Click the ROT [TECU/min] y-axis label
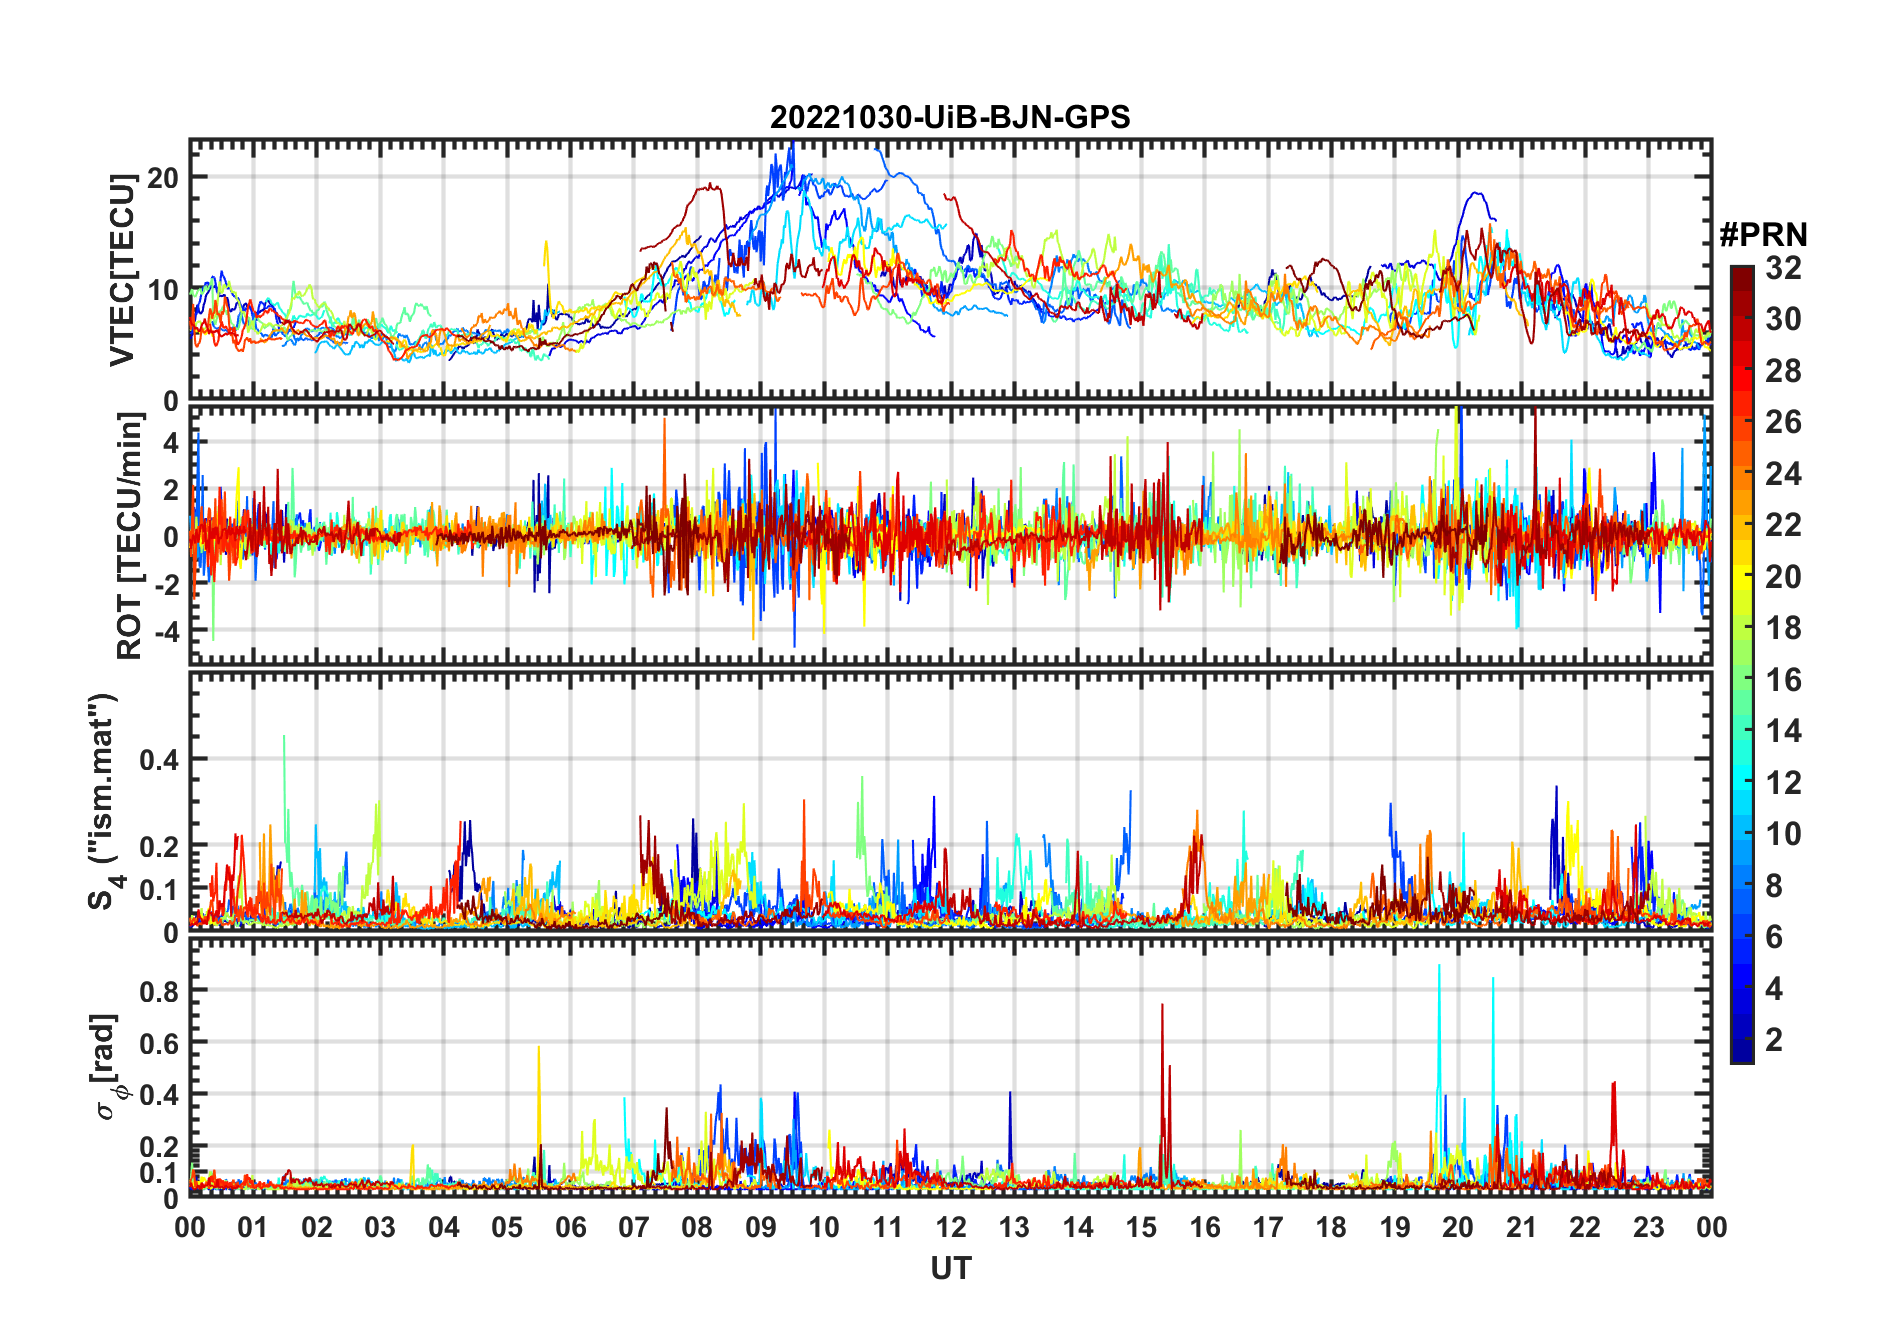Image resolution: width=1902 pixels, height=1330 pixels. 129,536
